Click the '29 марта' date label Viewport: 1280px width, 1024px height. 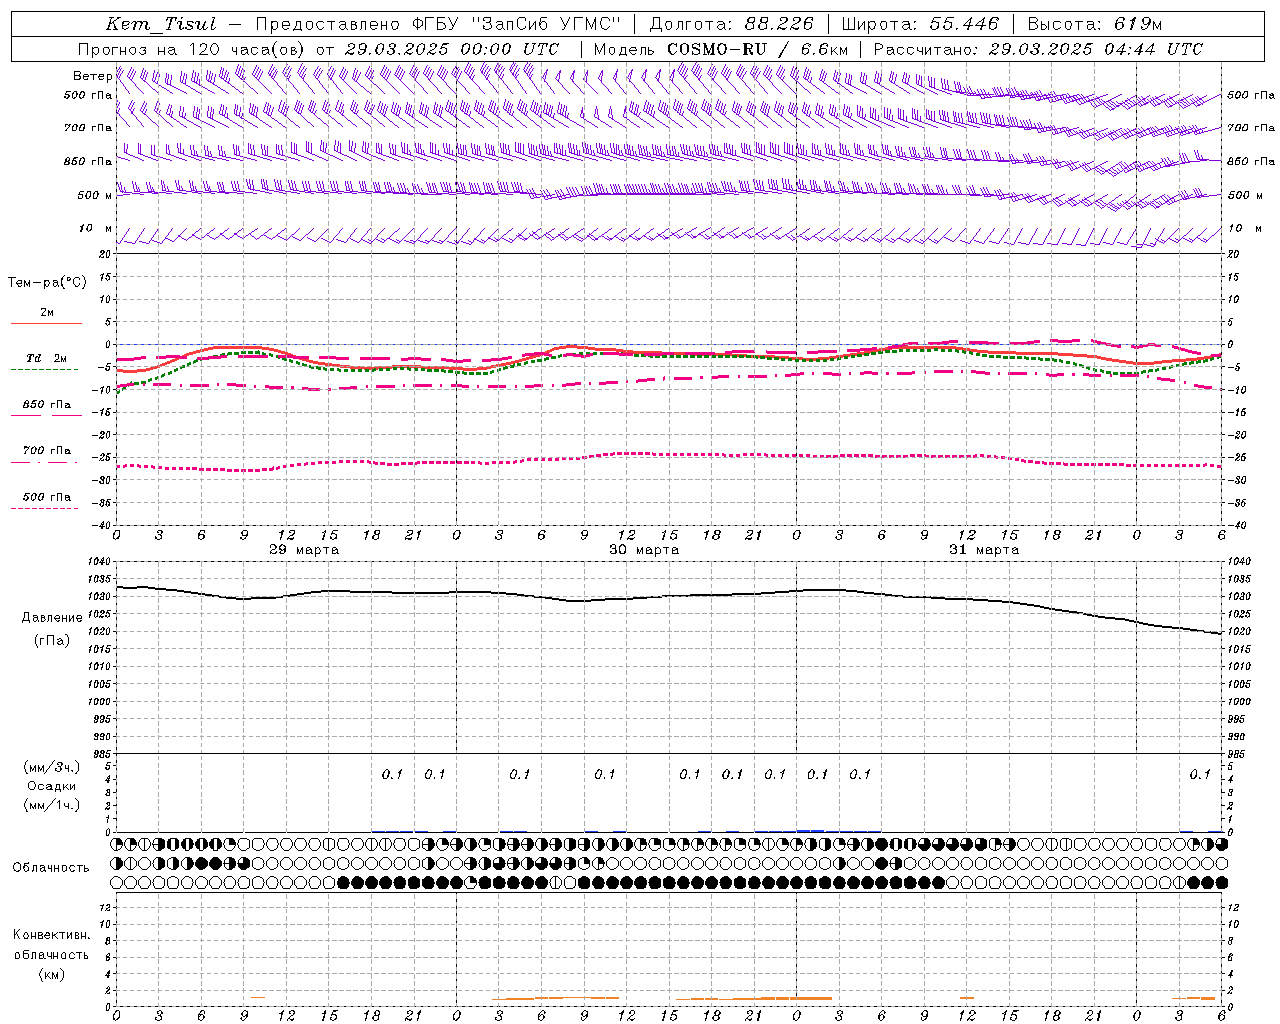pos(304,550)
